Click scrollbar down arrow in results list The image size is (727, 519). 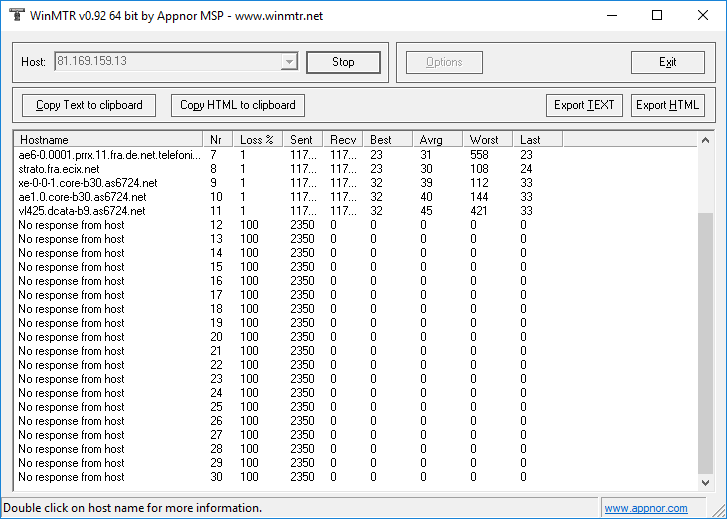[705, 484]
